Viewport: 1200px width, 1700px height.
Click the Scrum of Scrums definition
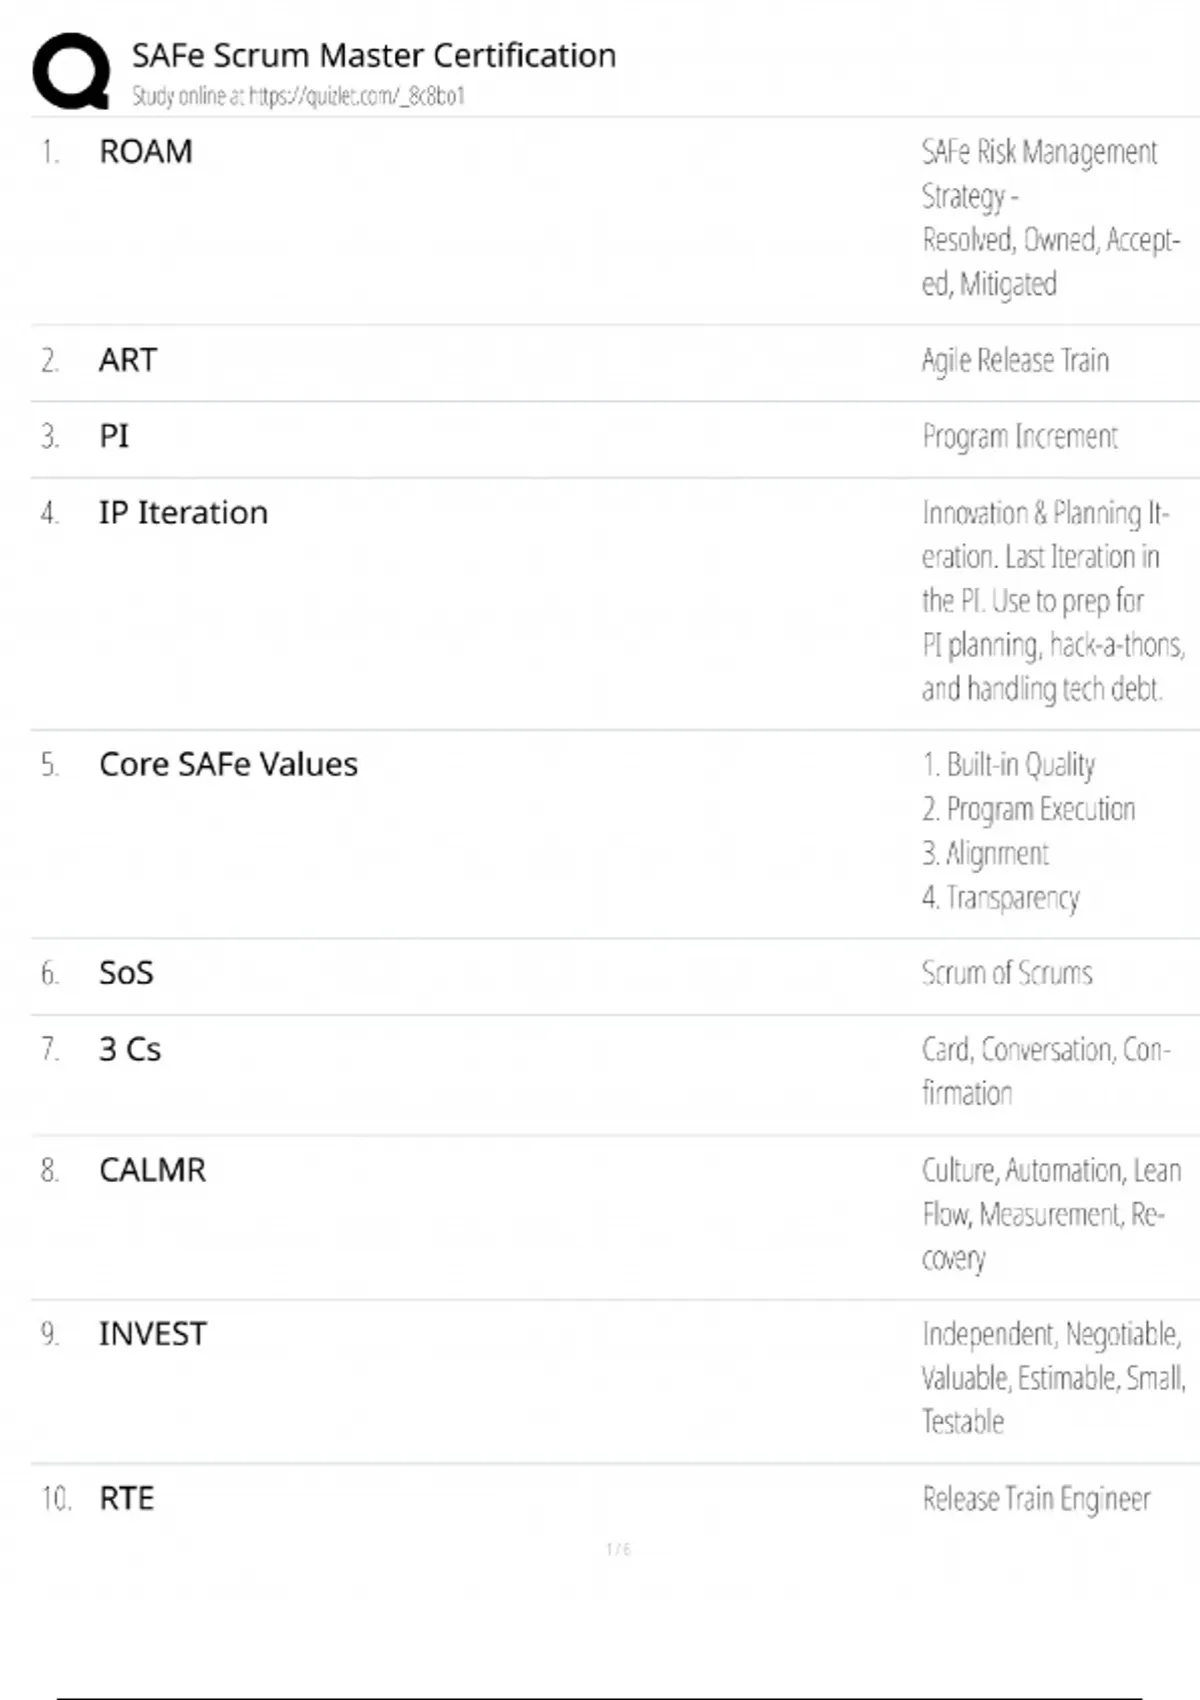pos(1007,973)
